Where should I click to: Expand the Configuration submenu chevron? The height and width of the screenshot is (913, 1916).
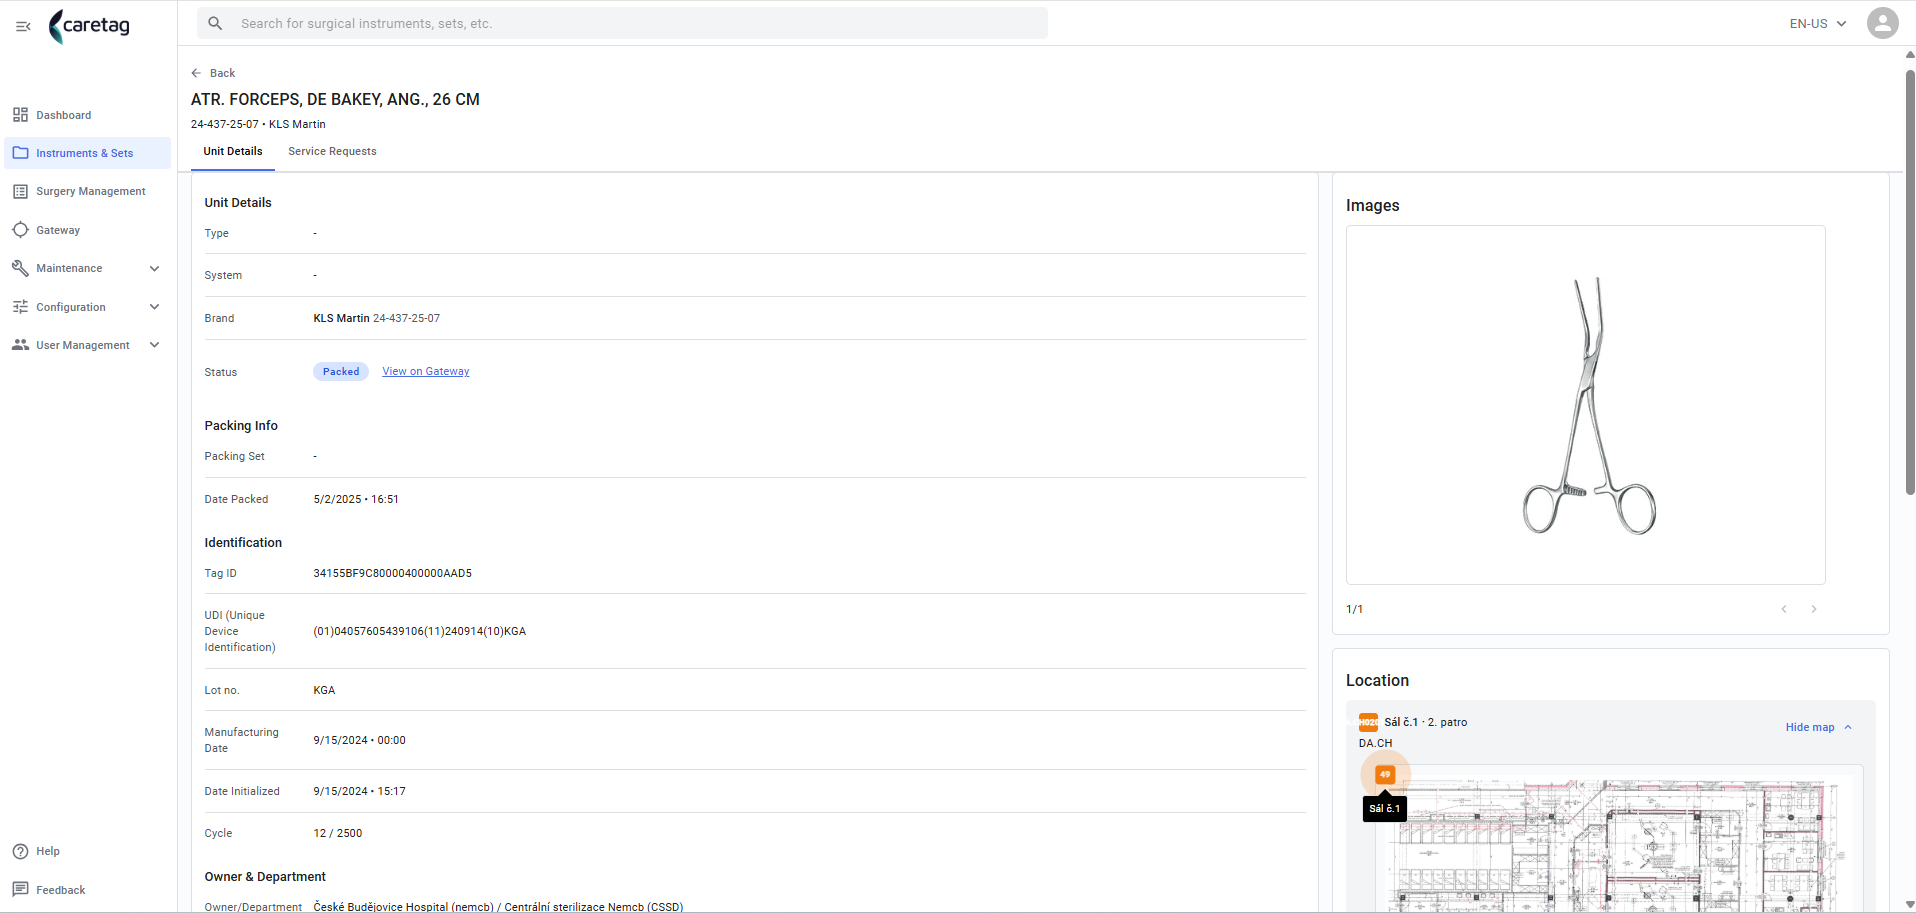[154, 307]
